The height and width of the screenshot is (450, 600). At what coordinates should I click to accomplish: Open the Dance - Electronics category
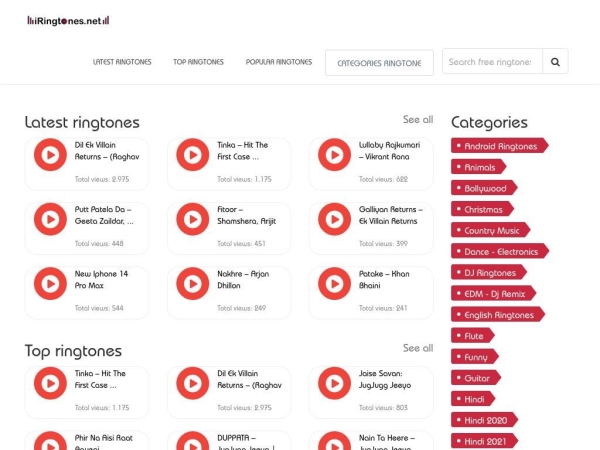click(501, 251)
